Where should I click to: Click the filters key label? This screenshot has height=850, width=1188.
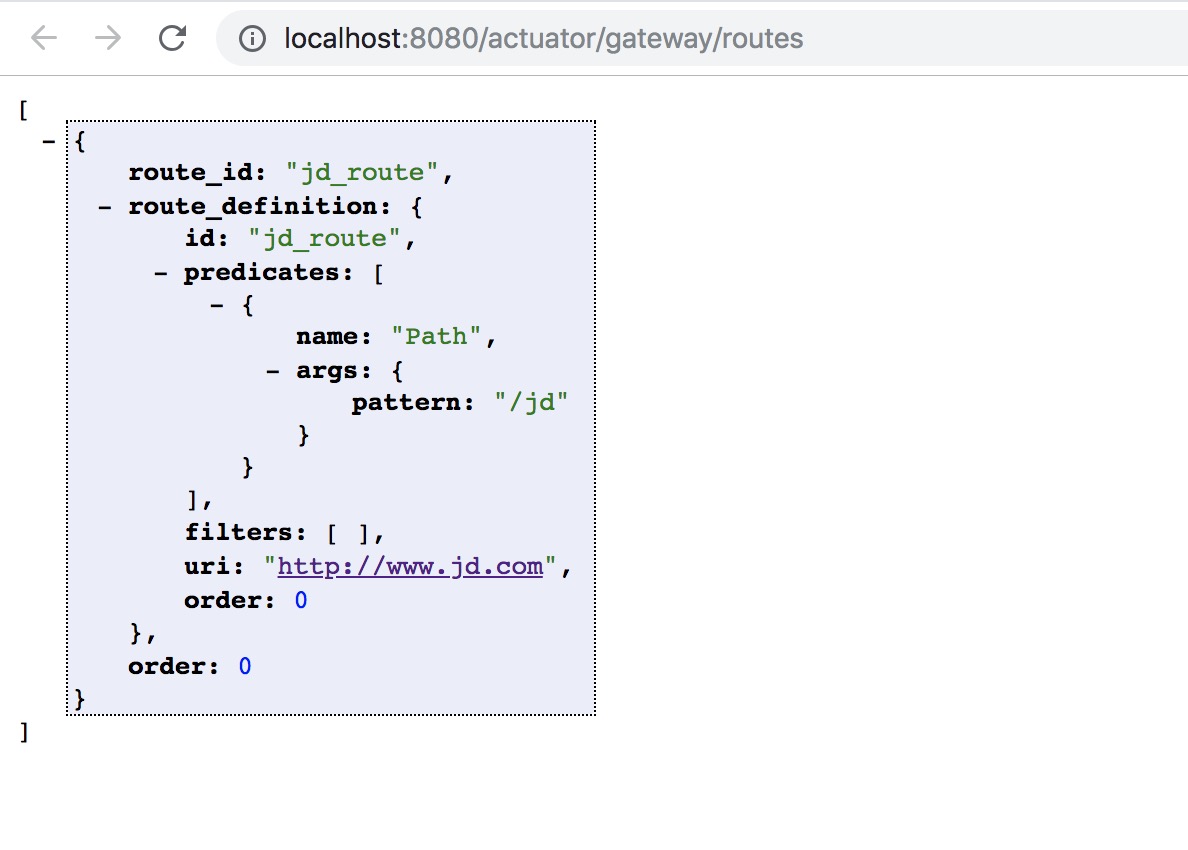pyautogui.click(x=242, y=533)
